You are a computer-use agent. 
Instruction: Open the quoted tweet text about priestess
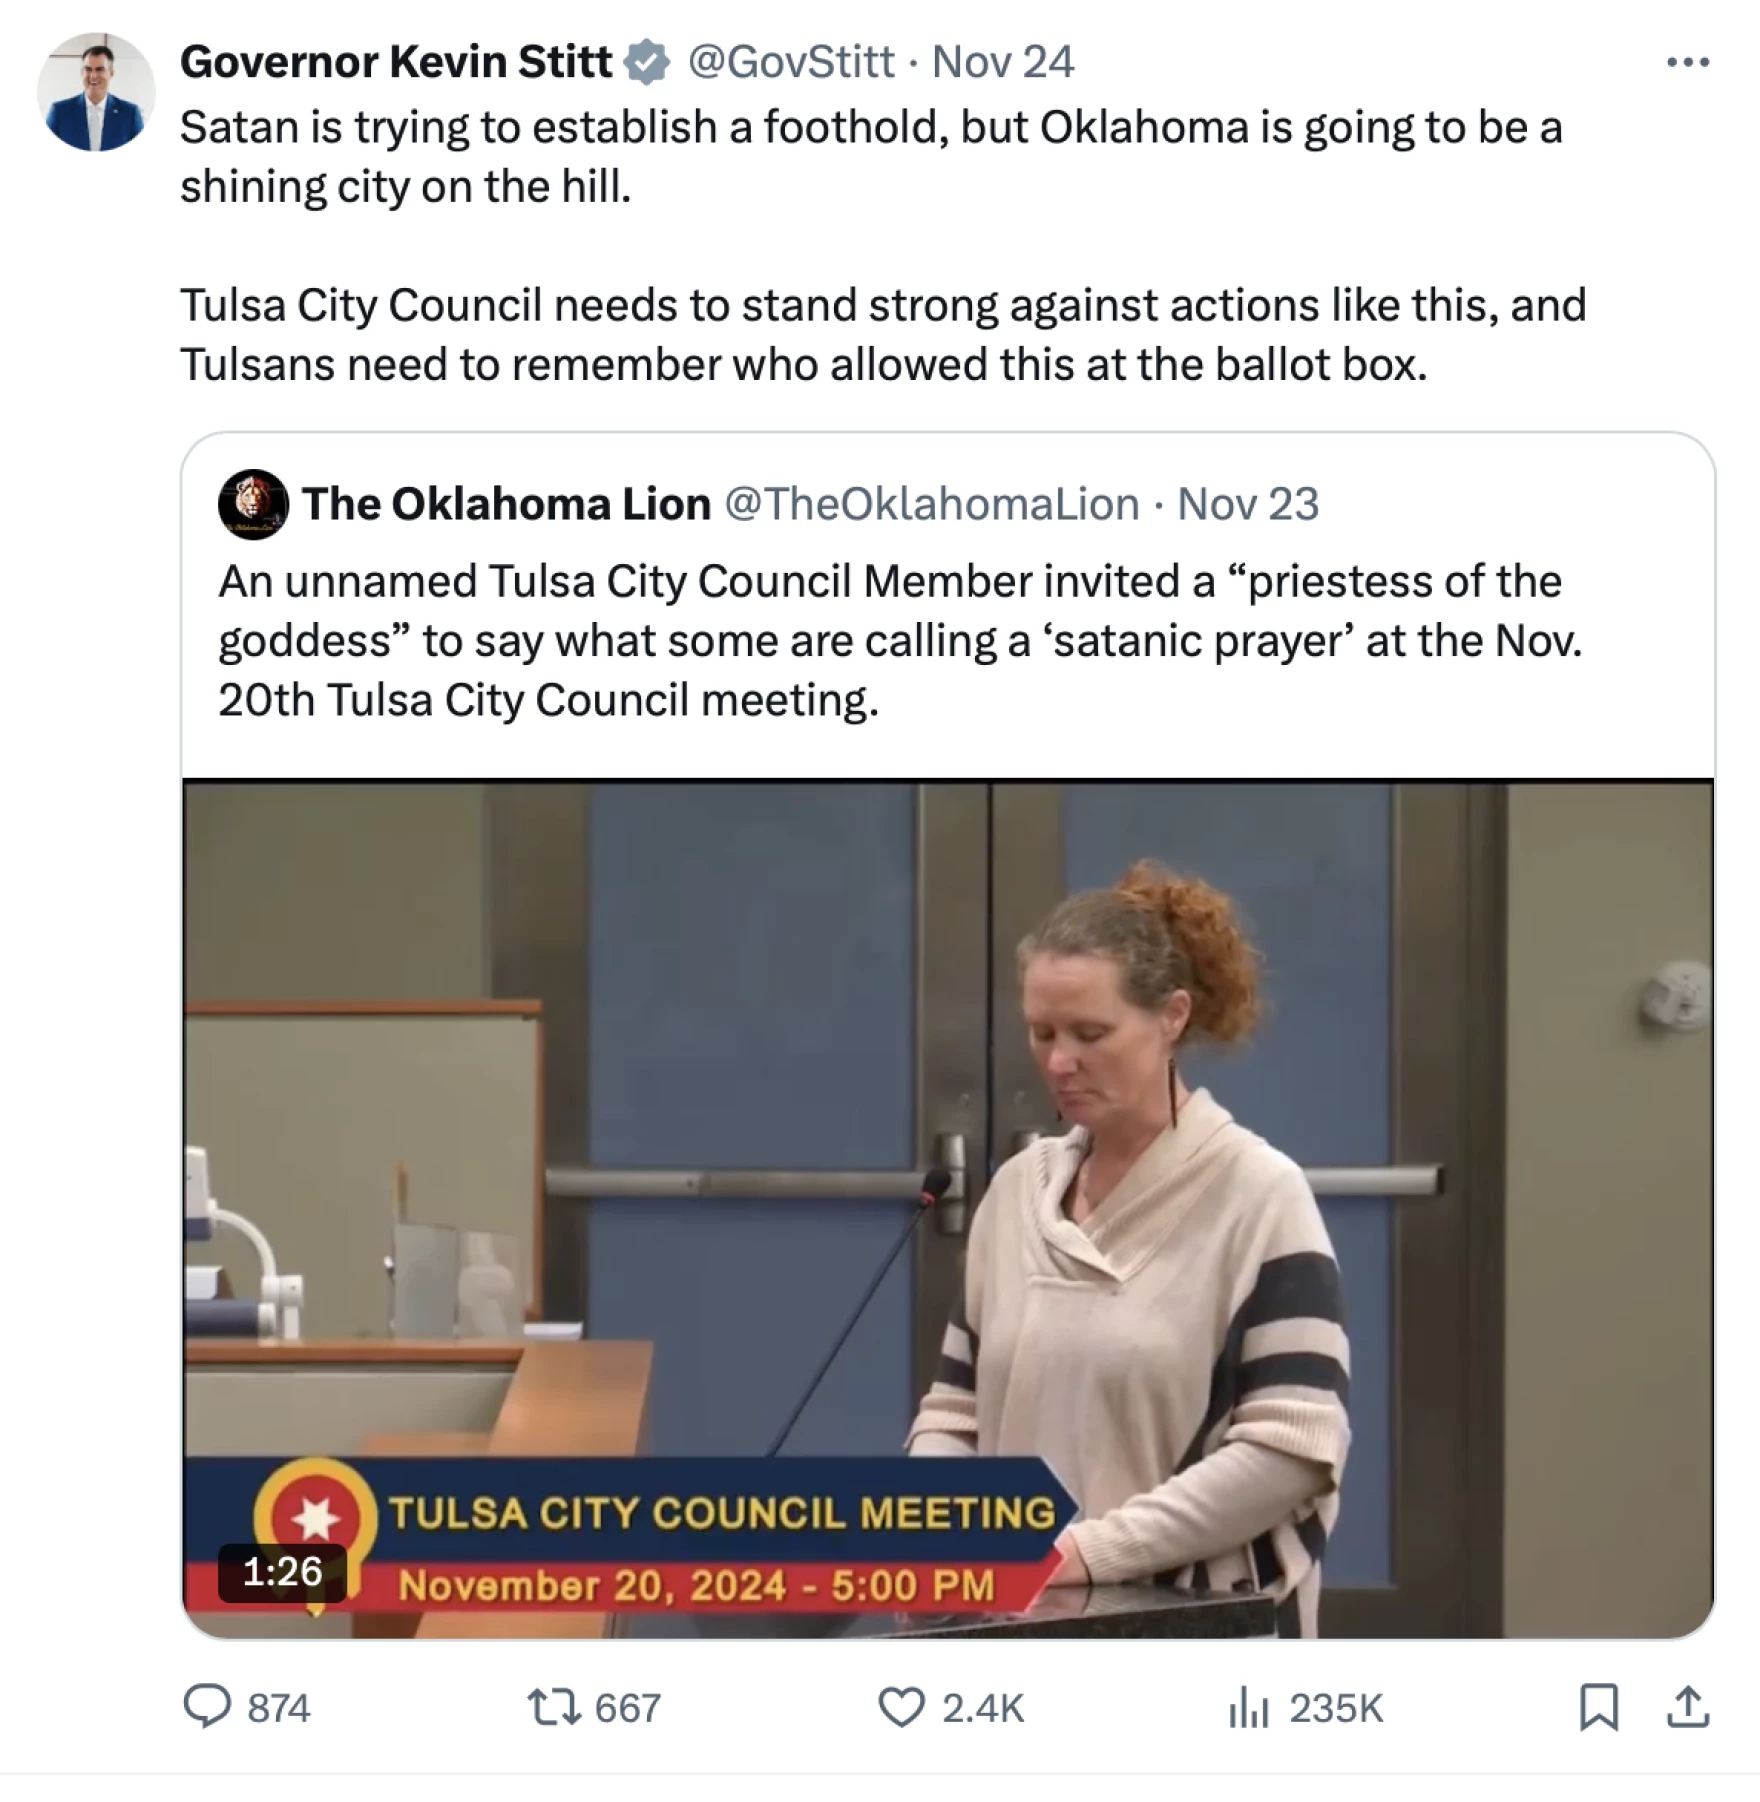900,640
